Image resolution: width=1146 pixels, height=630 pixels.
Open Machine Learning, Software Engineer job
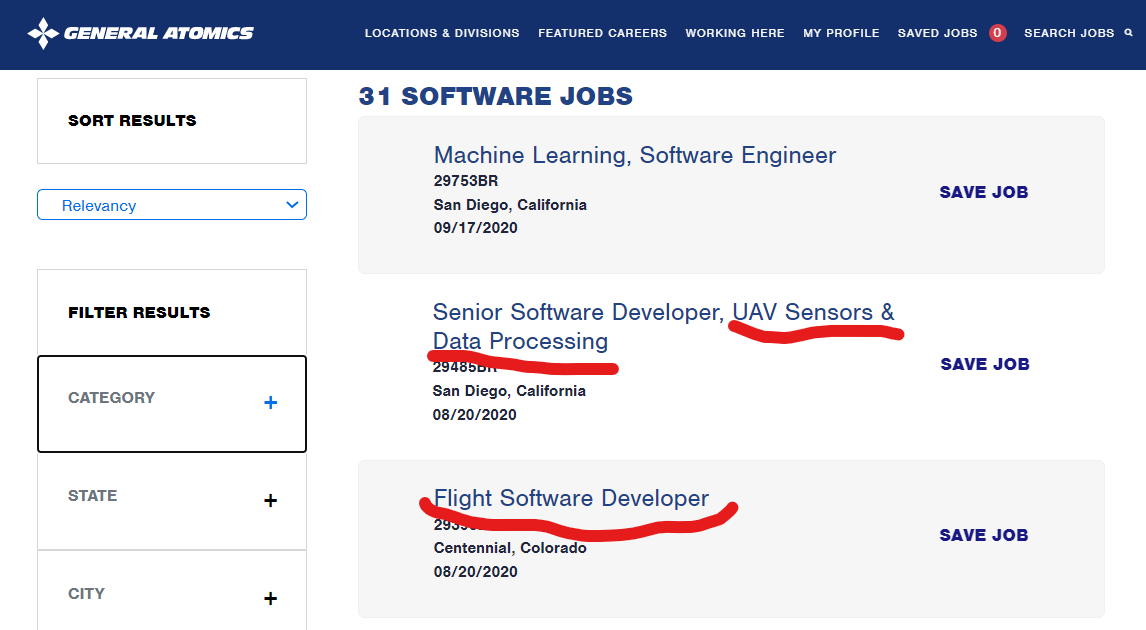tap(634, 155)
